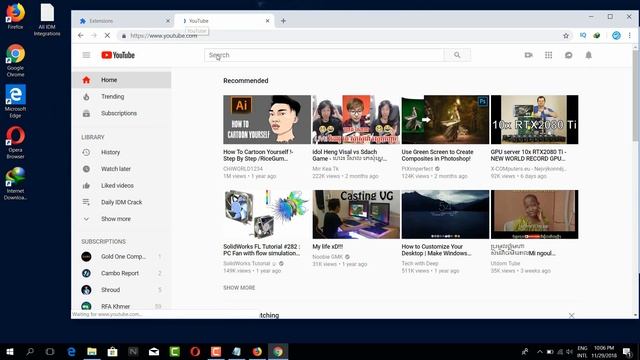Screen dimensions: 640x360
Task: Open PiXimperfect channel link
Action: coord(417,169)
